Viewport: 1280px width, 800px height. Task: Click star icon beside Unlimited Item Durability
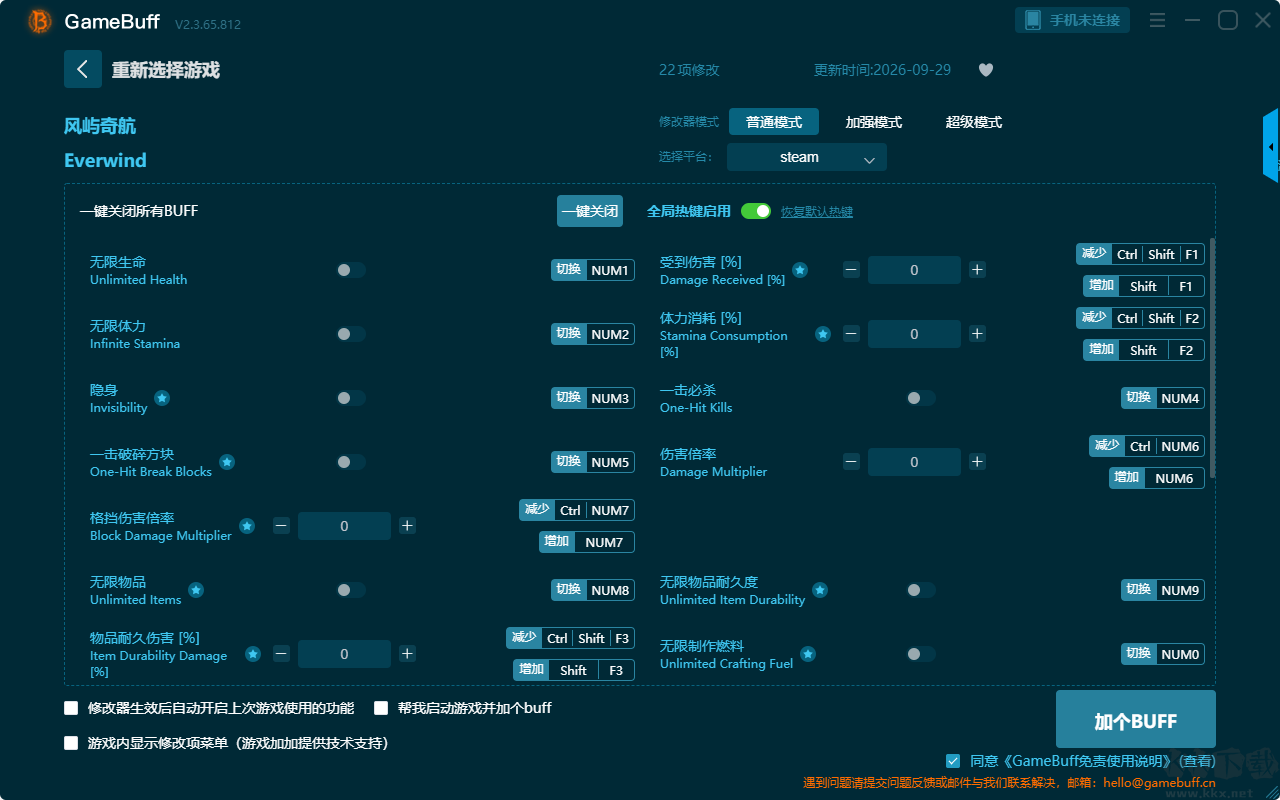(820, 590)
